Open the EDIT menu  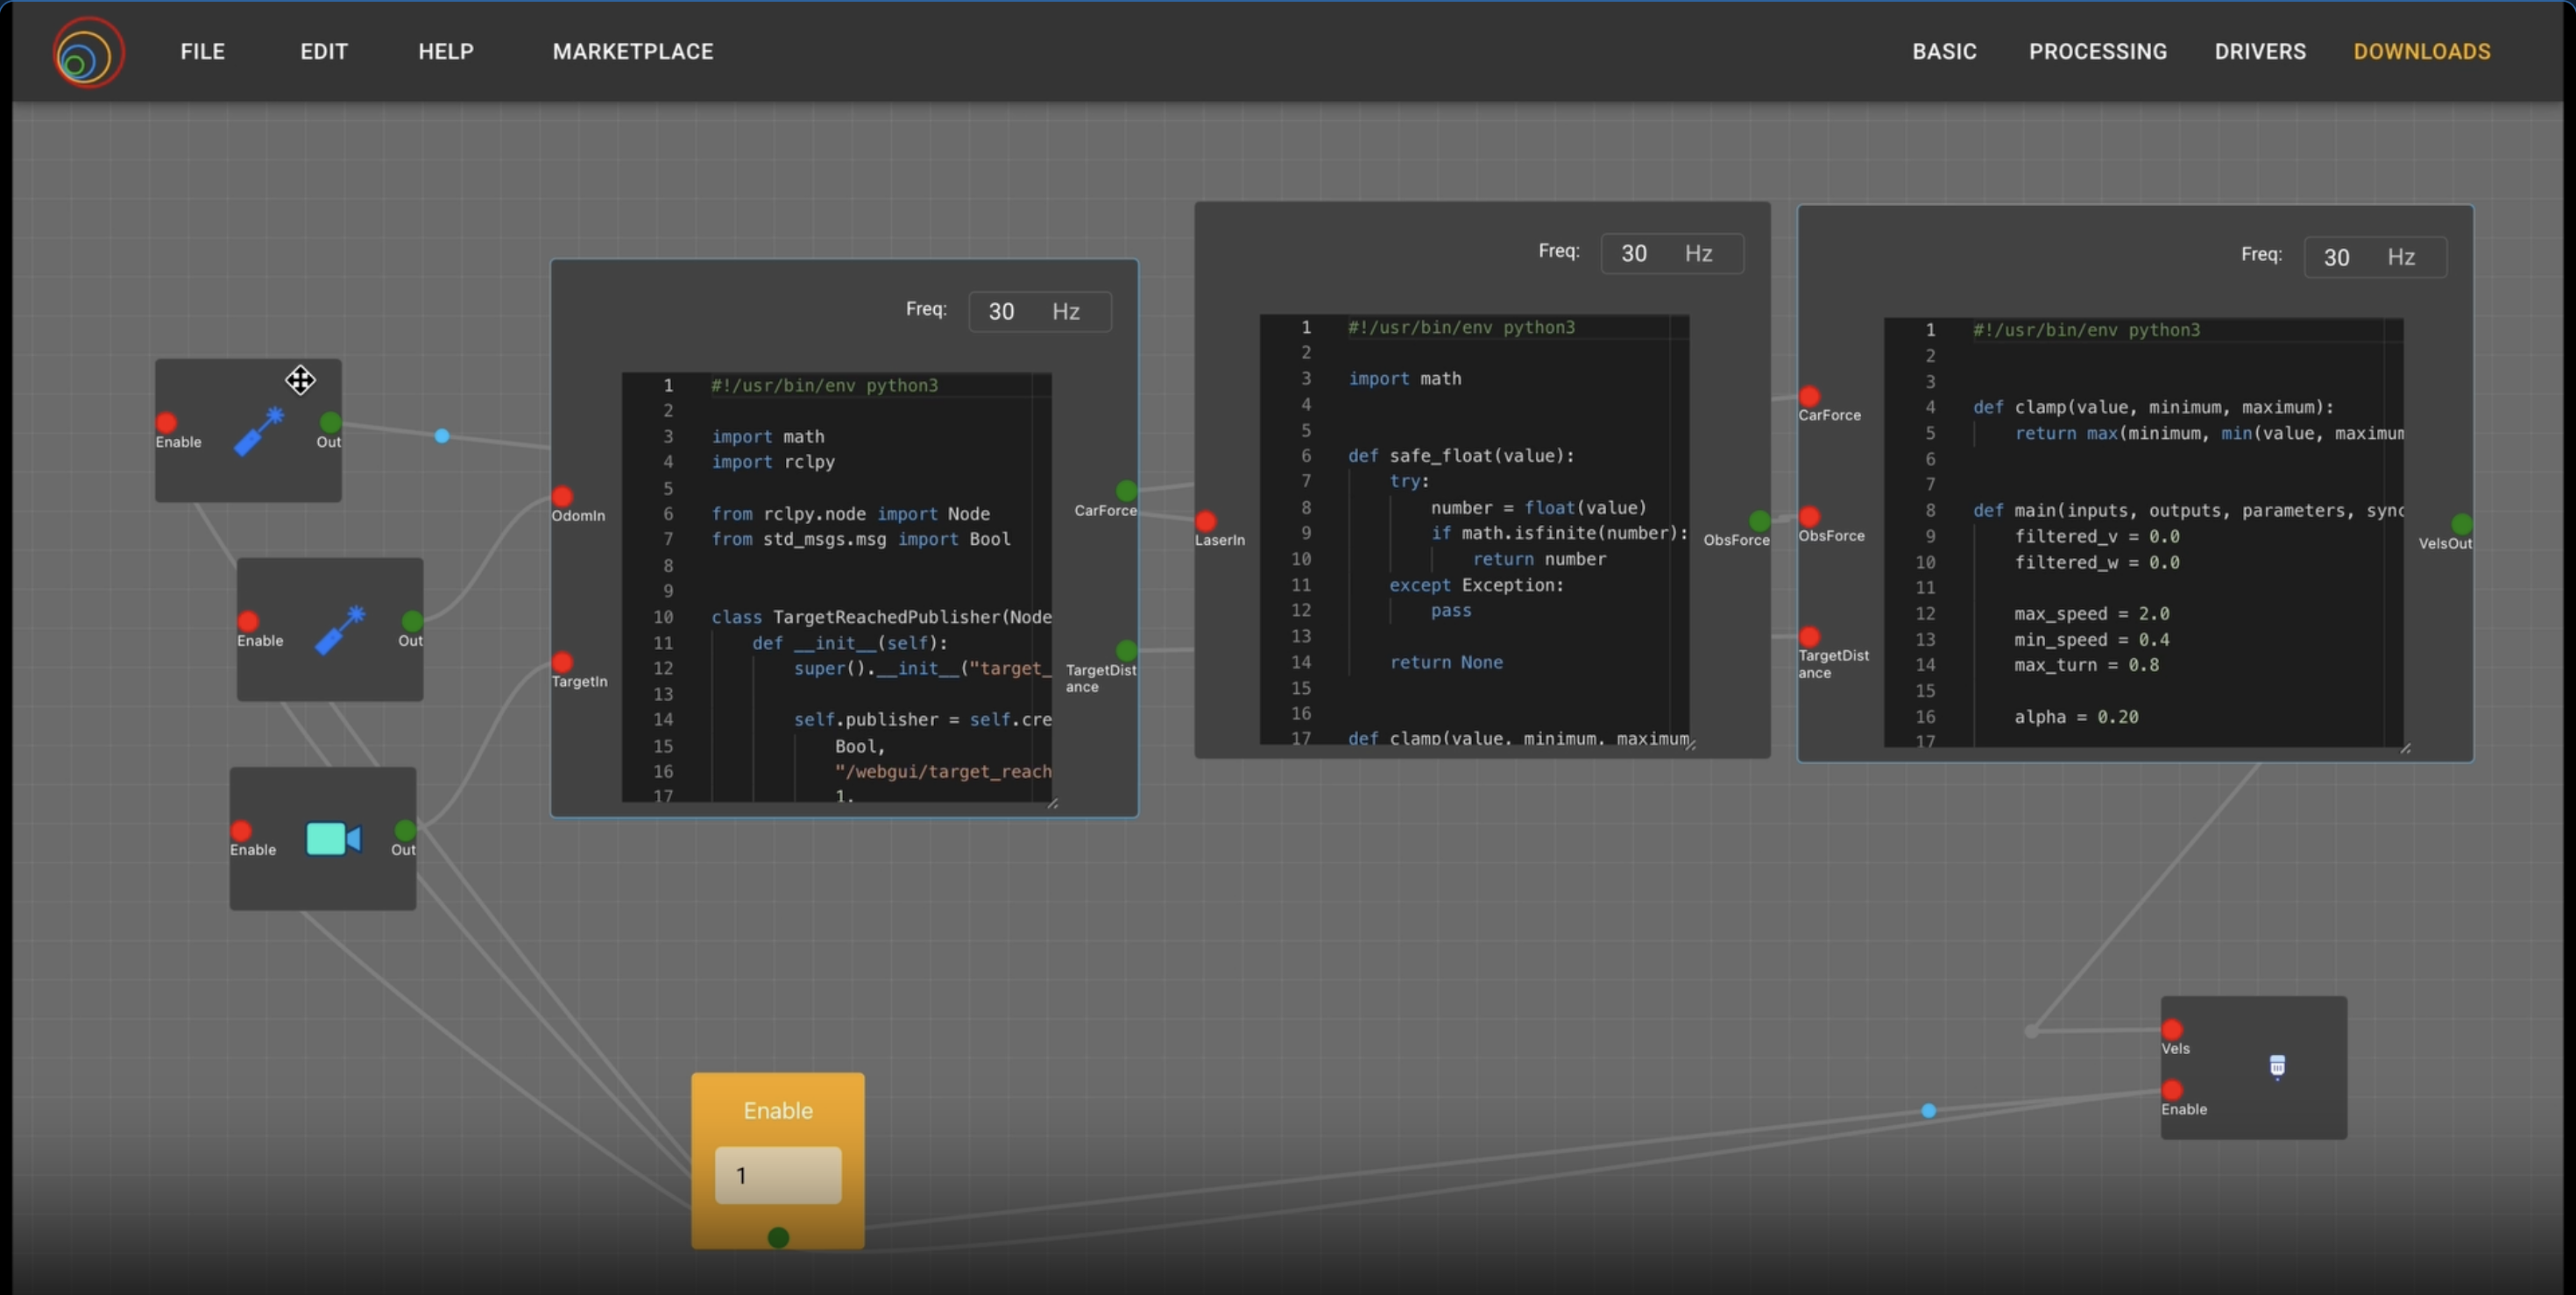324,52
